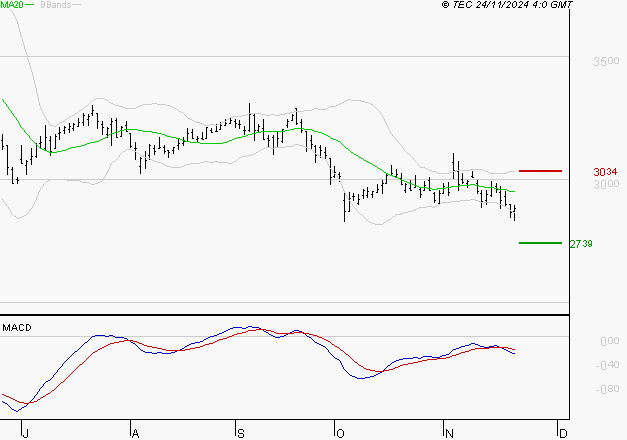The height and width of the screenshot is (440, 627).
Task: Click the MA20 legend label
Action: point(12,5)
